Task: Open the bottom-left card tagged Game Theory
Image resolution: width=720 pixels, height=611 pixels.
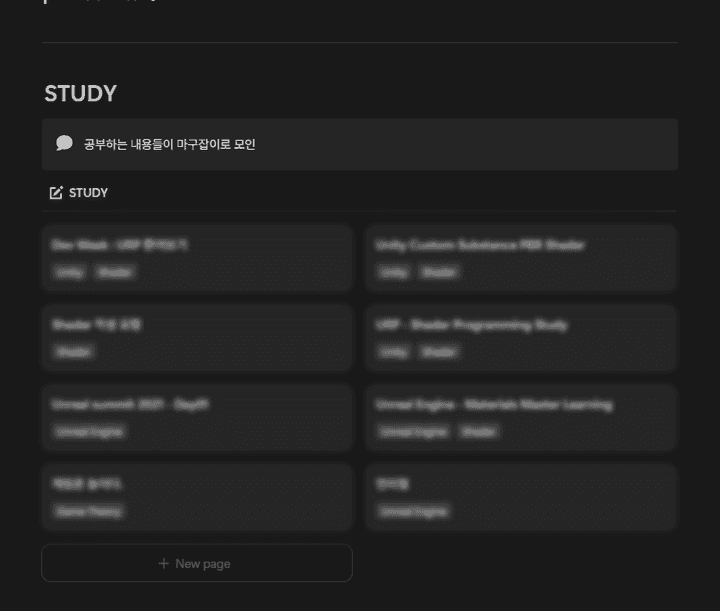Action: [x=197, y=497]
